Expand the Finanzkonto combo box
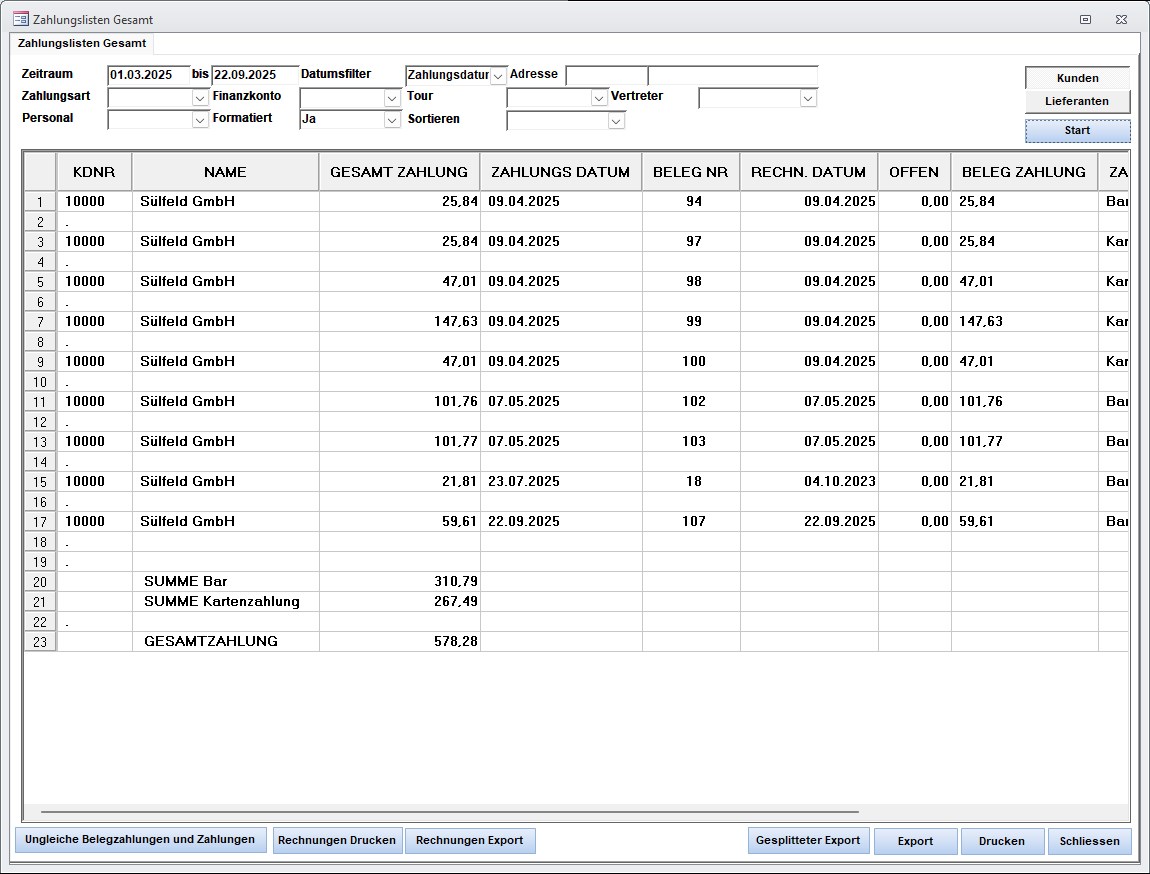 (x=392, y=98)
